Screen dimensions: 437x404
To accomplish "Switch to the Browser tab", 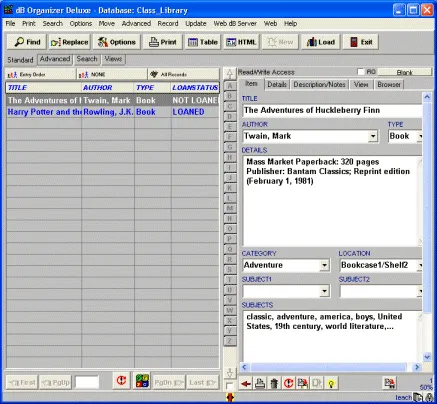I will (389, 85).
